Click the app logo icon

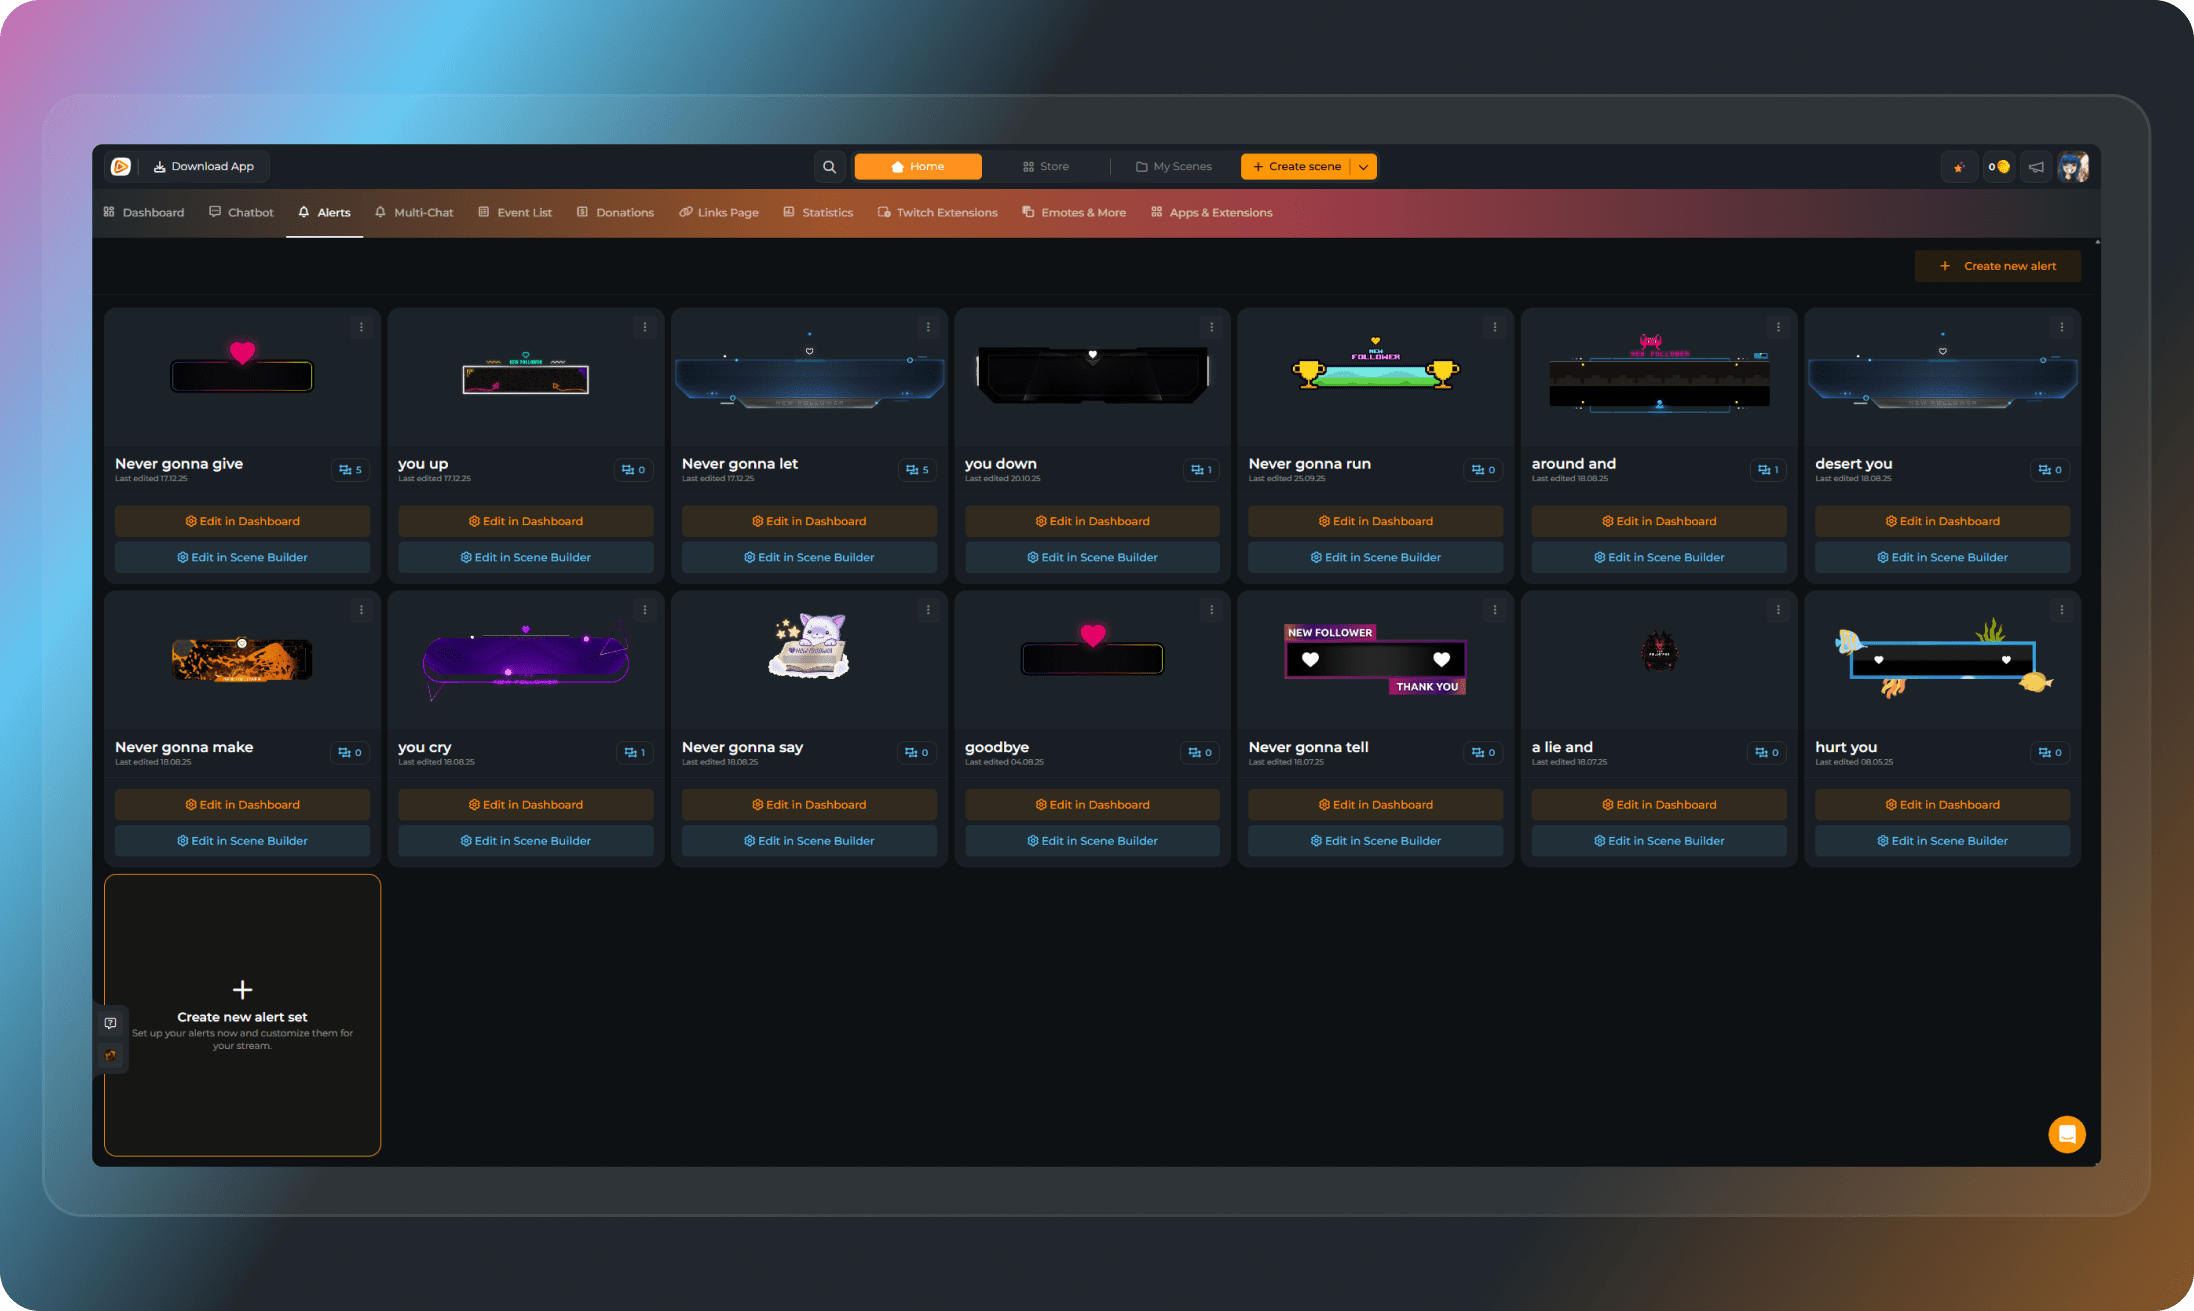(121, 167)
